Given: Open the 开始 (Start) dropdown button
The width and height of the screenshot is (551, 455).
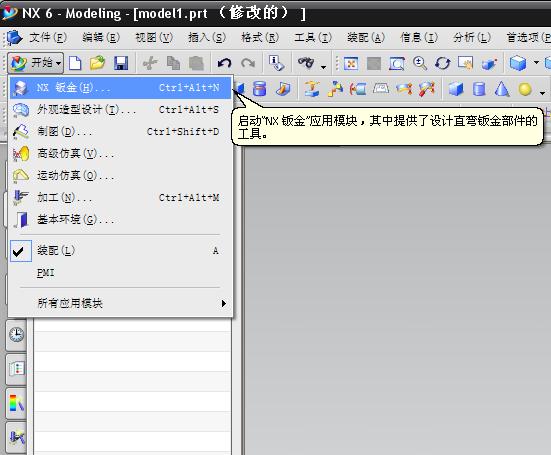Looking at the screenshot, I should point(36,63).
